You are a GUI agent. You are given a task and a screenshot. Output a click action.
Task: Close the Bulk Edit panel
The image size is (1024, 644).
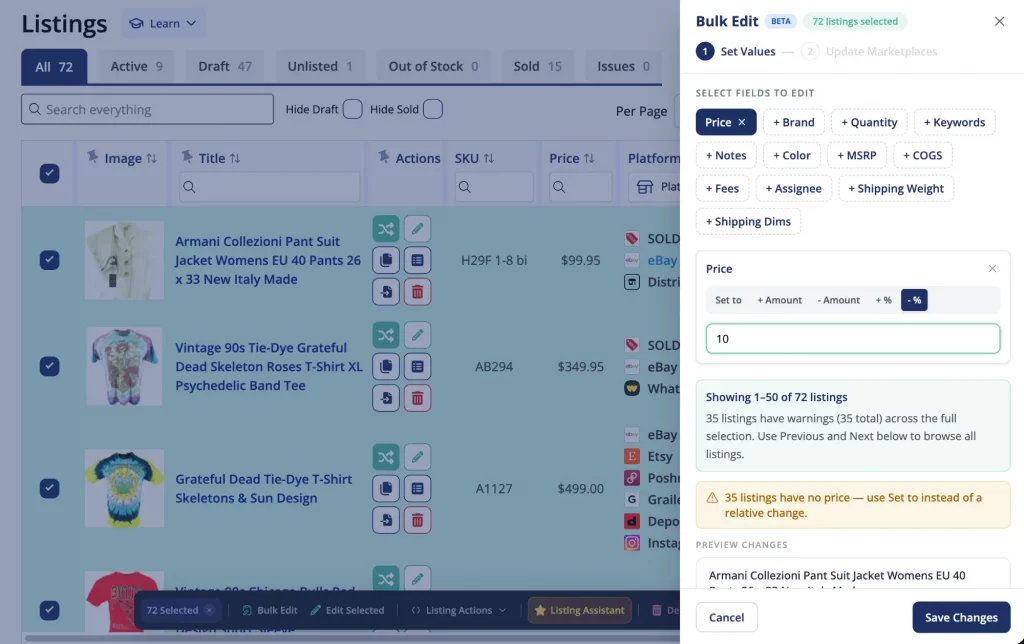pos(999,22)
